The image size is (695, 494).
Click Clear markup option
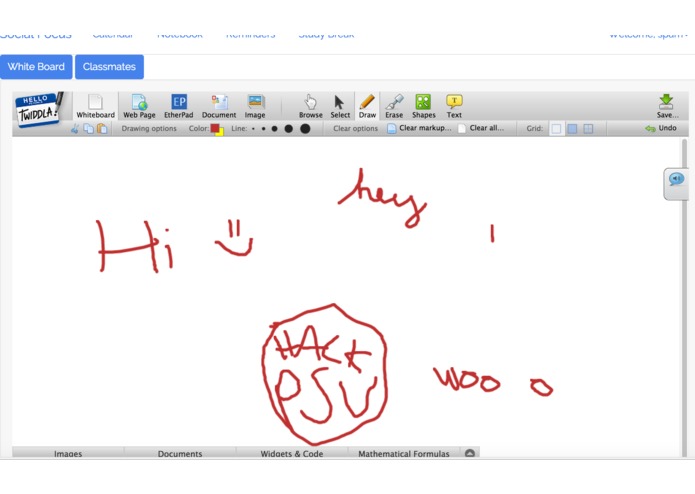coord(419,128)
